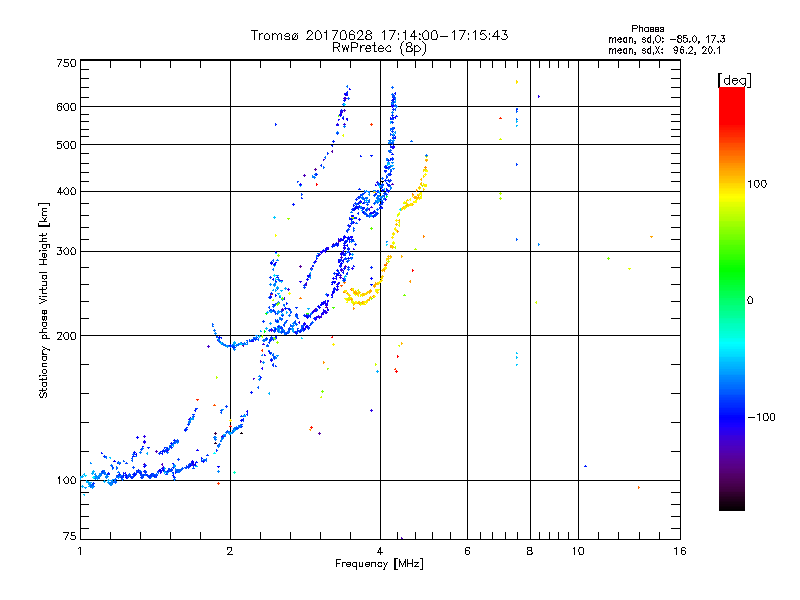Click the y-axis tick '500'

point(66,145)
